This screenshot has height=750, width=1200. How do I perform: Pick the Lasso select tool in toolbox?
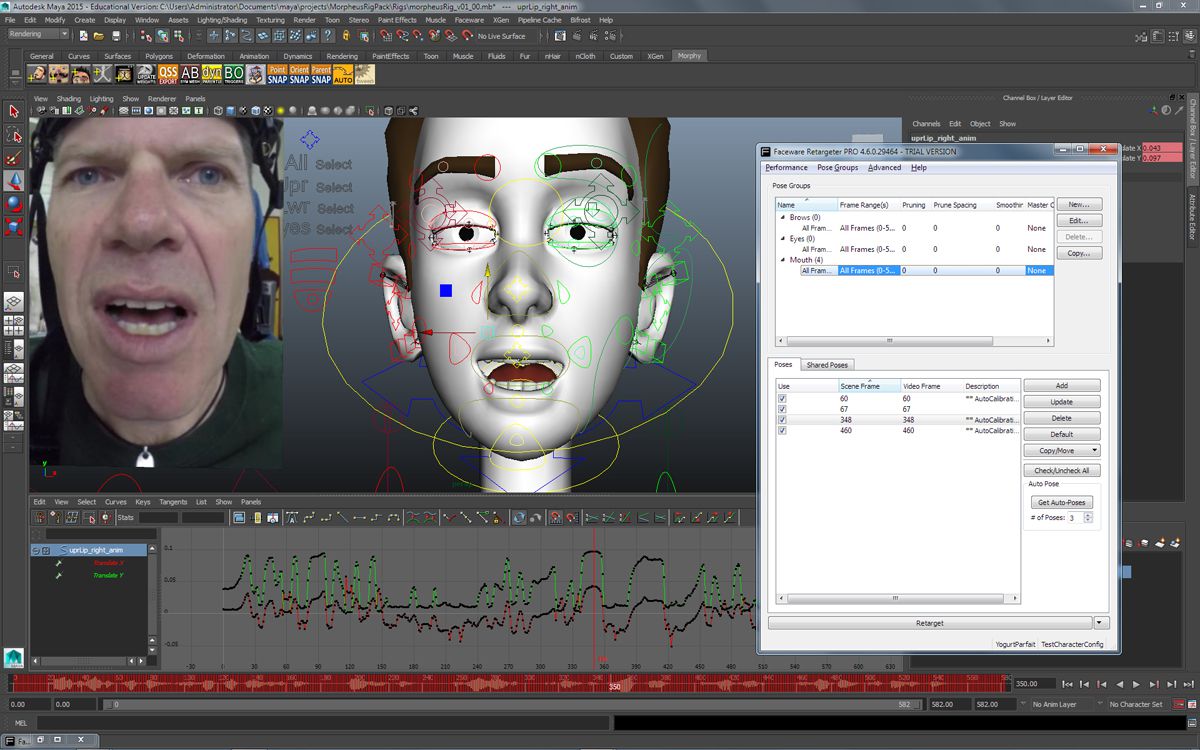tap(14, 134)
